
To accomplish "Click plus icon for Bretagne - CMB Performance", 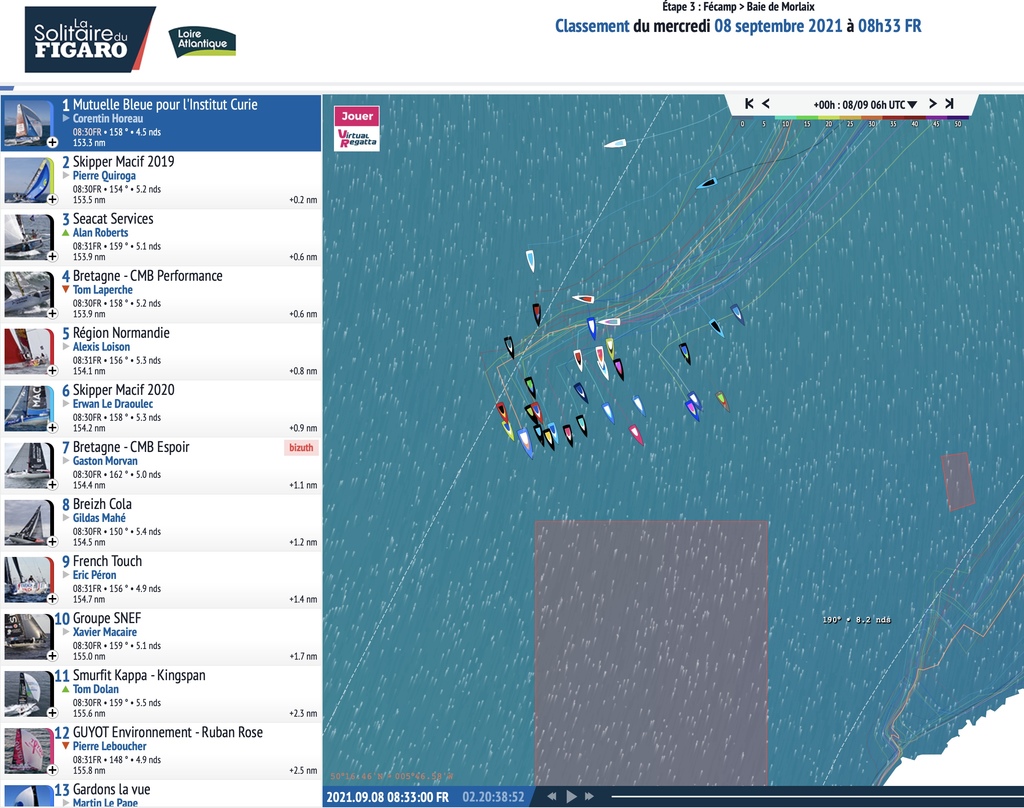I will click(52, 313).
